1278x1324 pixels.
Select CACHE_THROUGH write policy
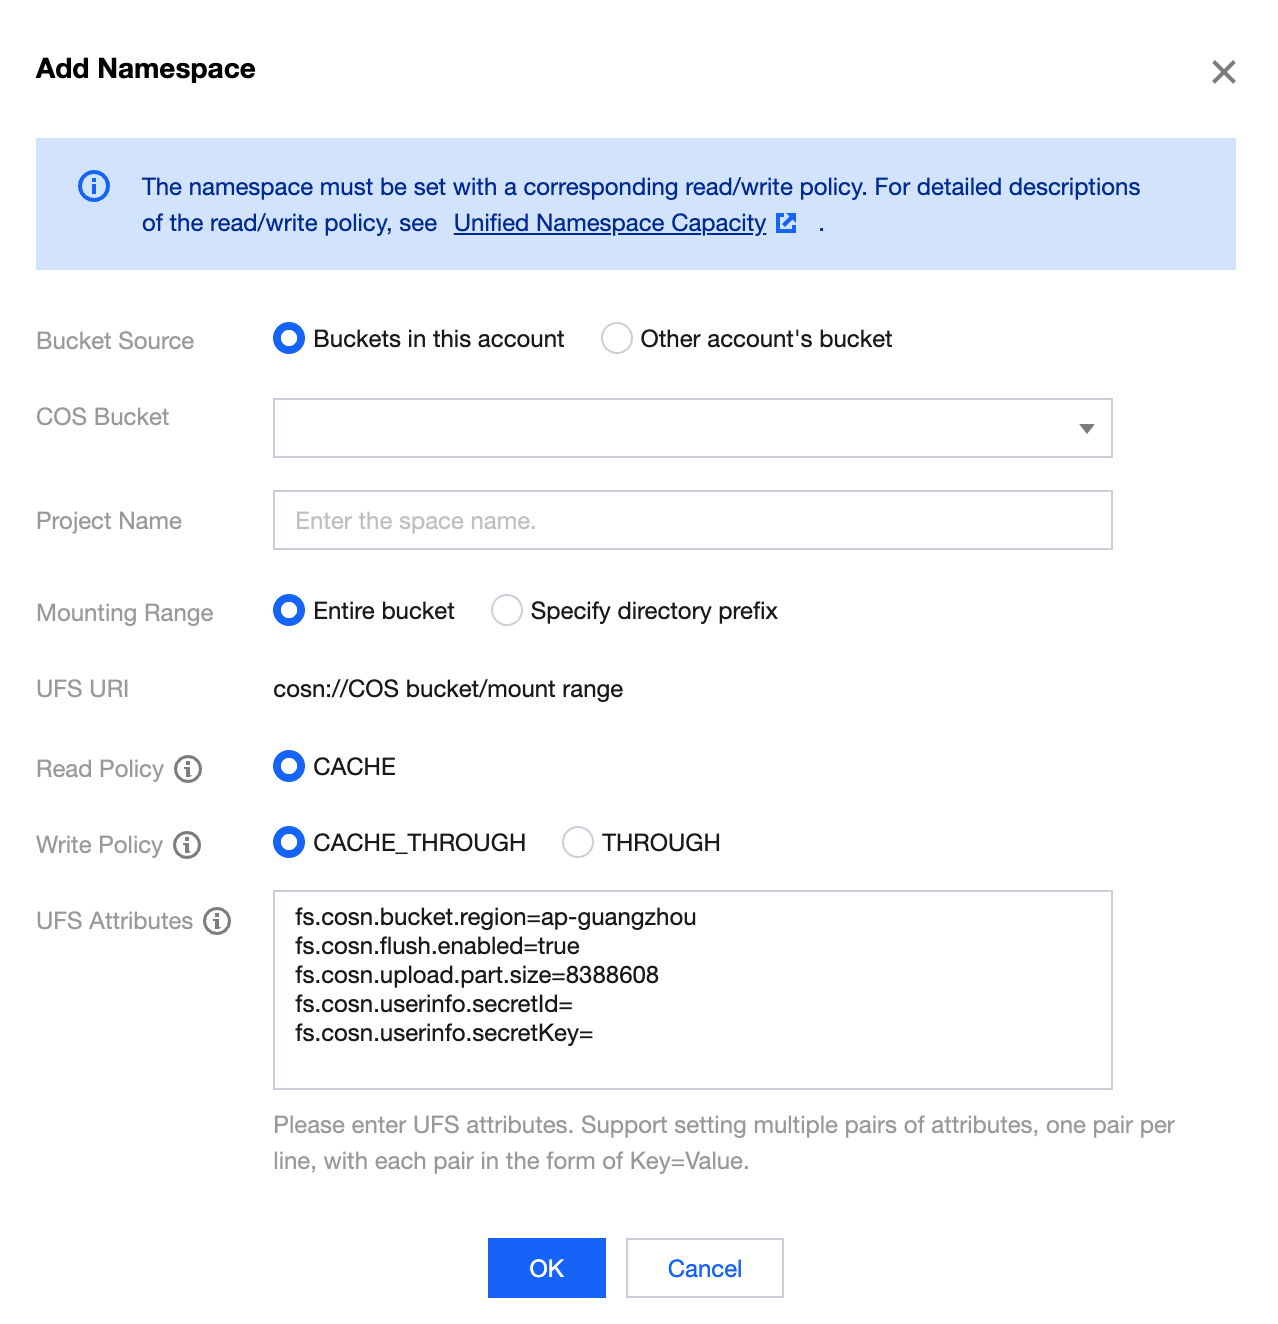(x=289, y=843)
